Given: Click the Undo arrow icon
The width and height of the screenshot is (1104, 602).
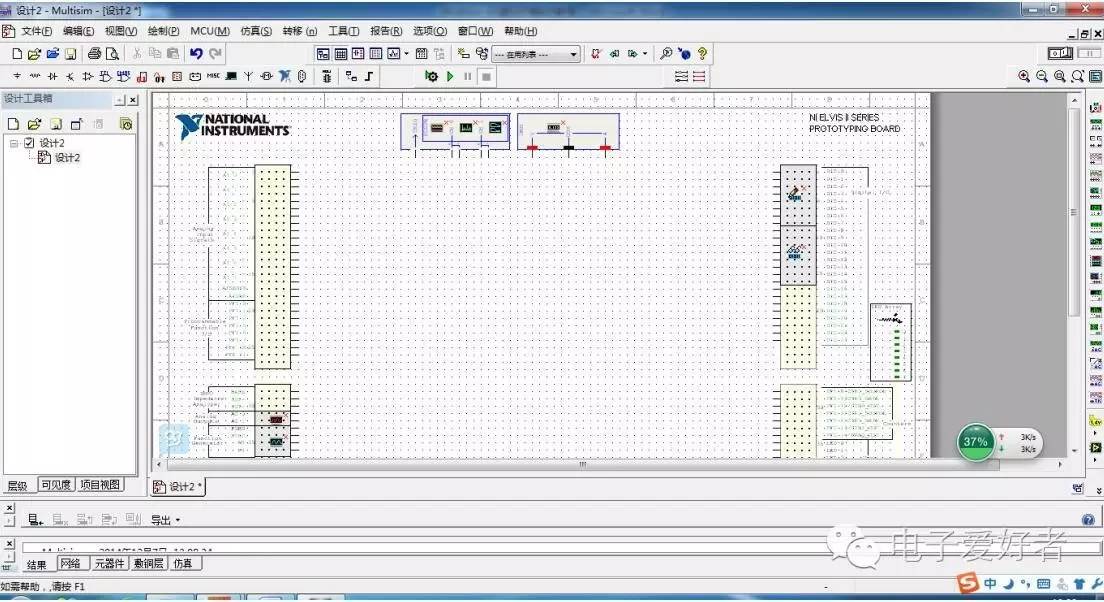Looking at the screenshot, I should 196,54.
